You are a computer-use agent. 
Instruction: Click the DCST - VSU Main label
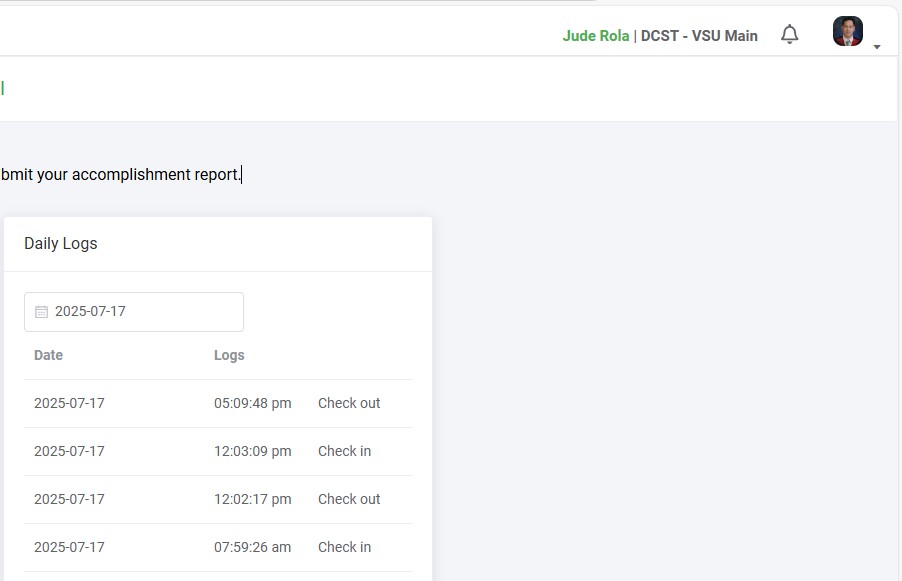pyautogui.click(x=699, y=36)
